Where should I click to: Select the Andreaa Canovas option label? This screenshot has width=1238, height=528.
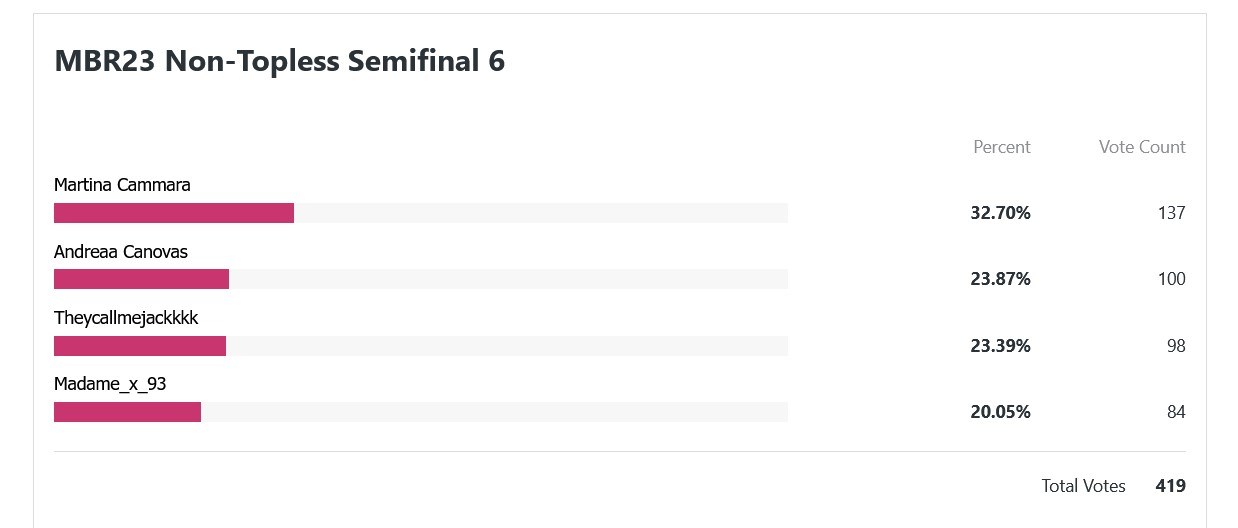pyautogui.click(x=121, y=252)
